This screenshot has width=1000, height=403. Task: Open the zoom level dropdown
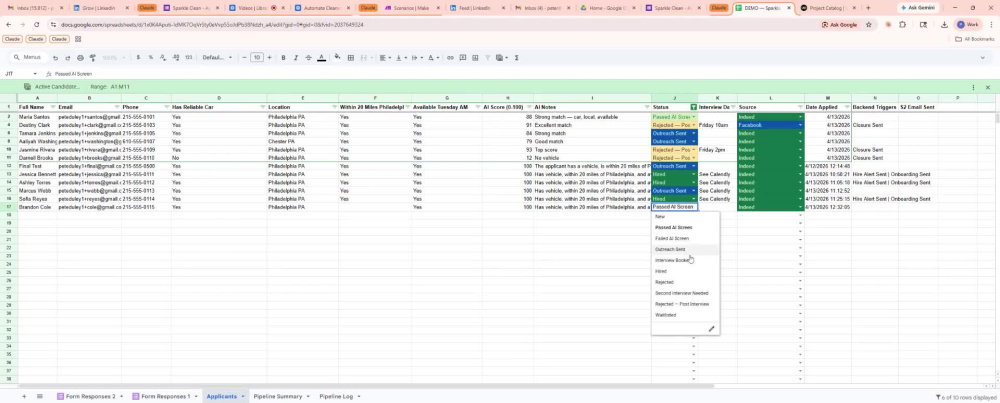pos(113,57)
